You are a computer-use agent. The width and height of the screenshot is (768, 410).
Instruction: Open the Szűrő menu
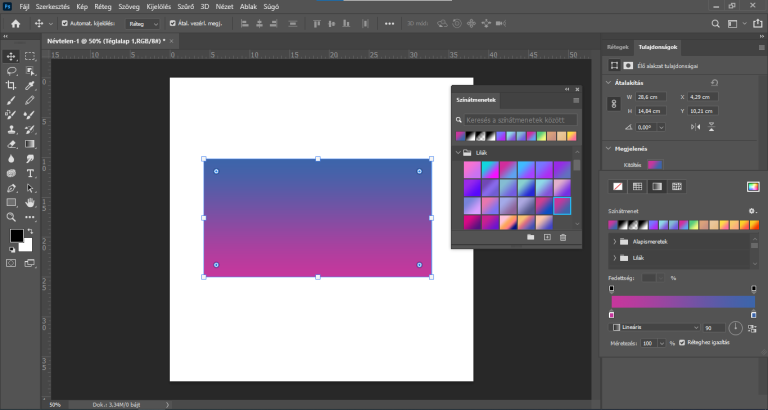(x=186, y=7)
